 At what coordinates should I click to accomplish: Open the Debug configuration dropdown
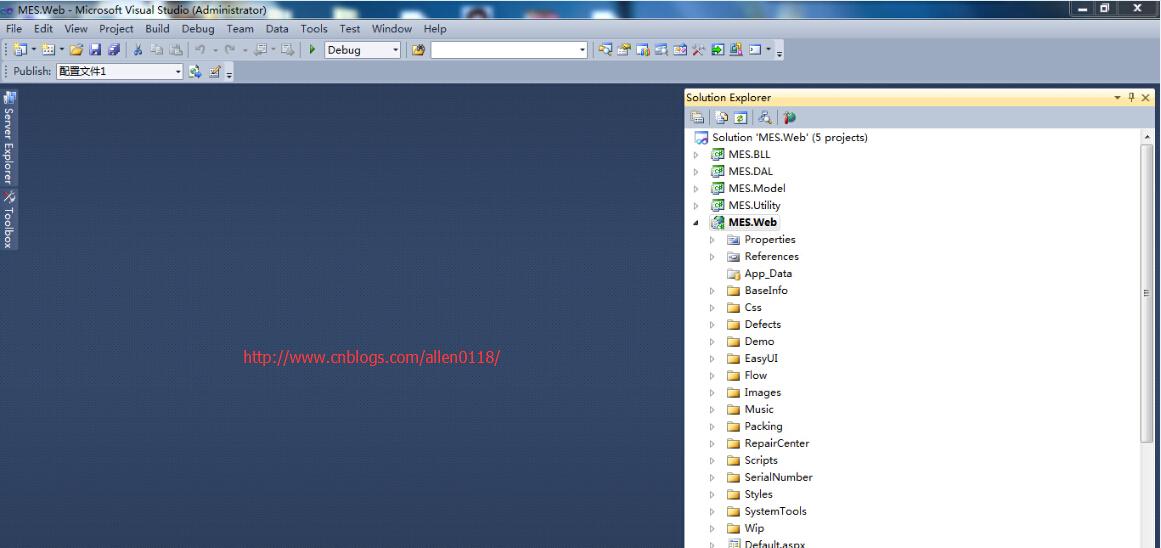[395, 50]
